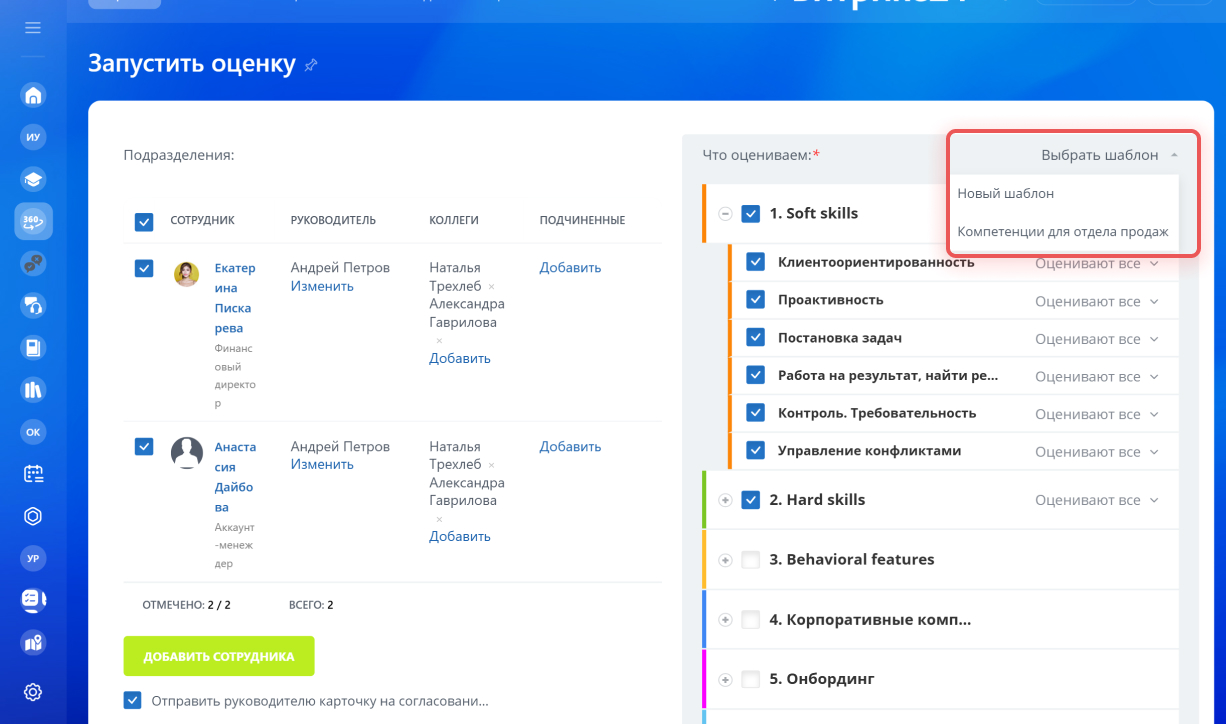Remove Александра Гаврилова from Екатерина's colleagues

coord(439,340)
